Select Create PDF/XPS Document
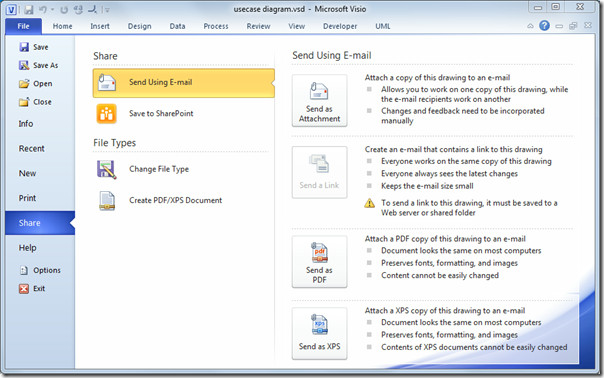 (x=183, y=200)
